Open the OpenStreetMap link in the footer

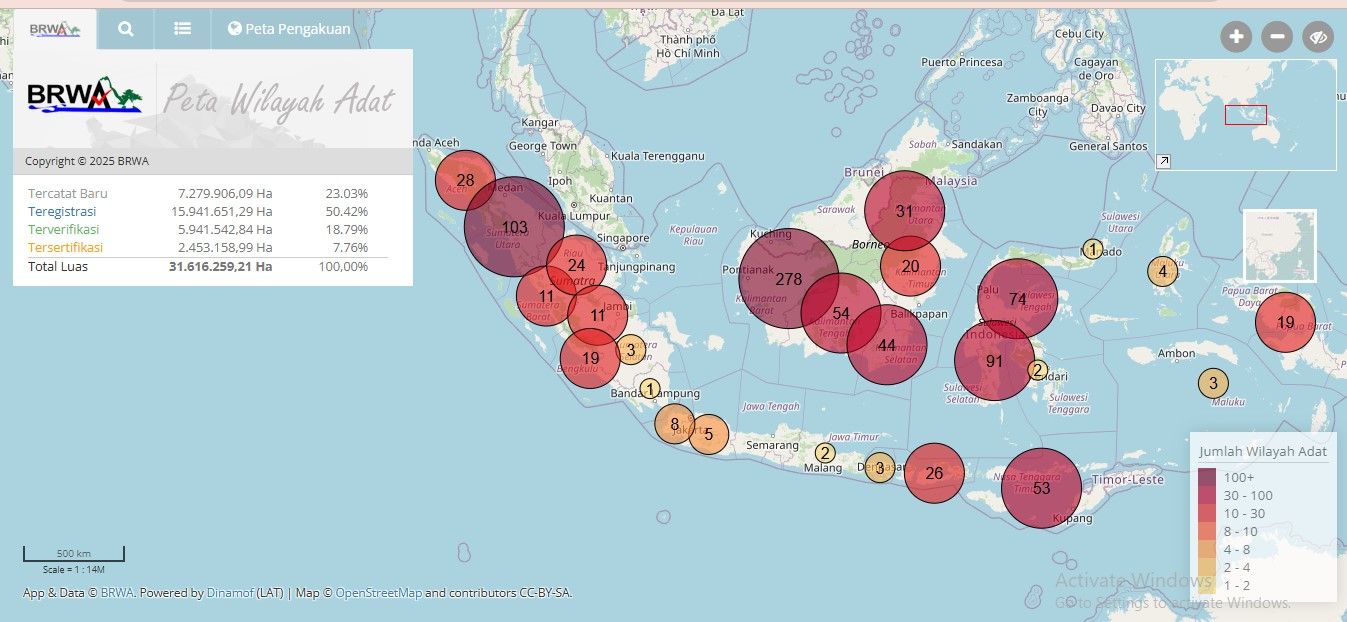pos(378,592)
